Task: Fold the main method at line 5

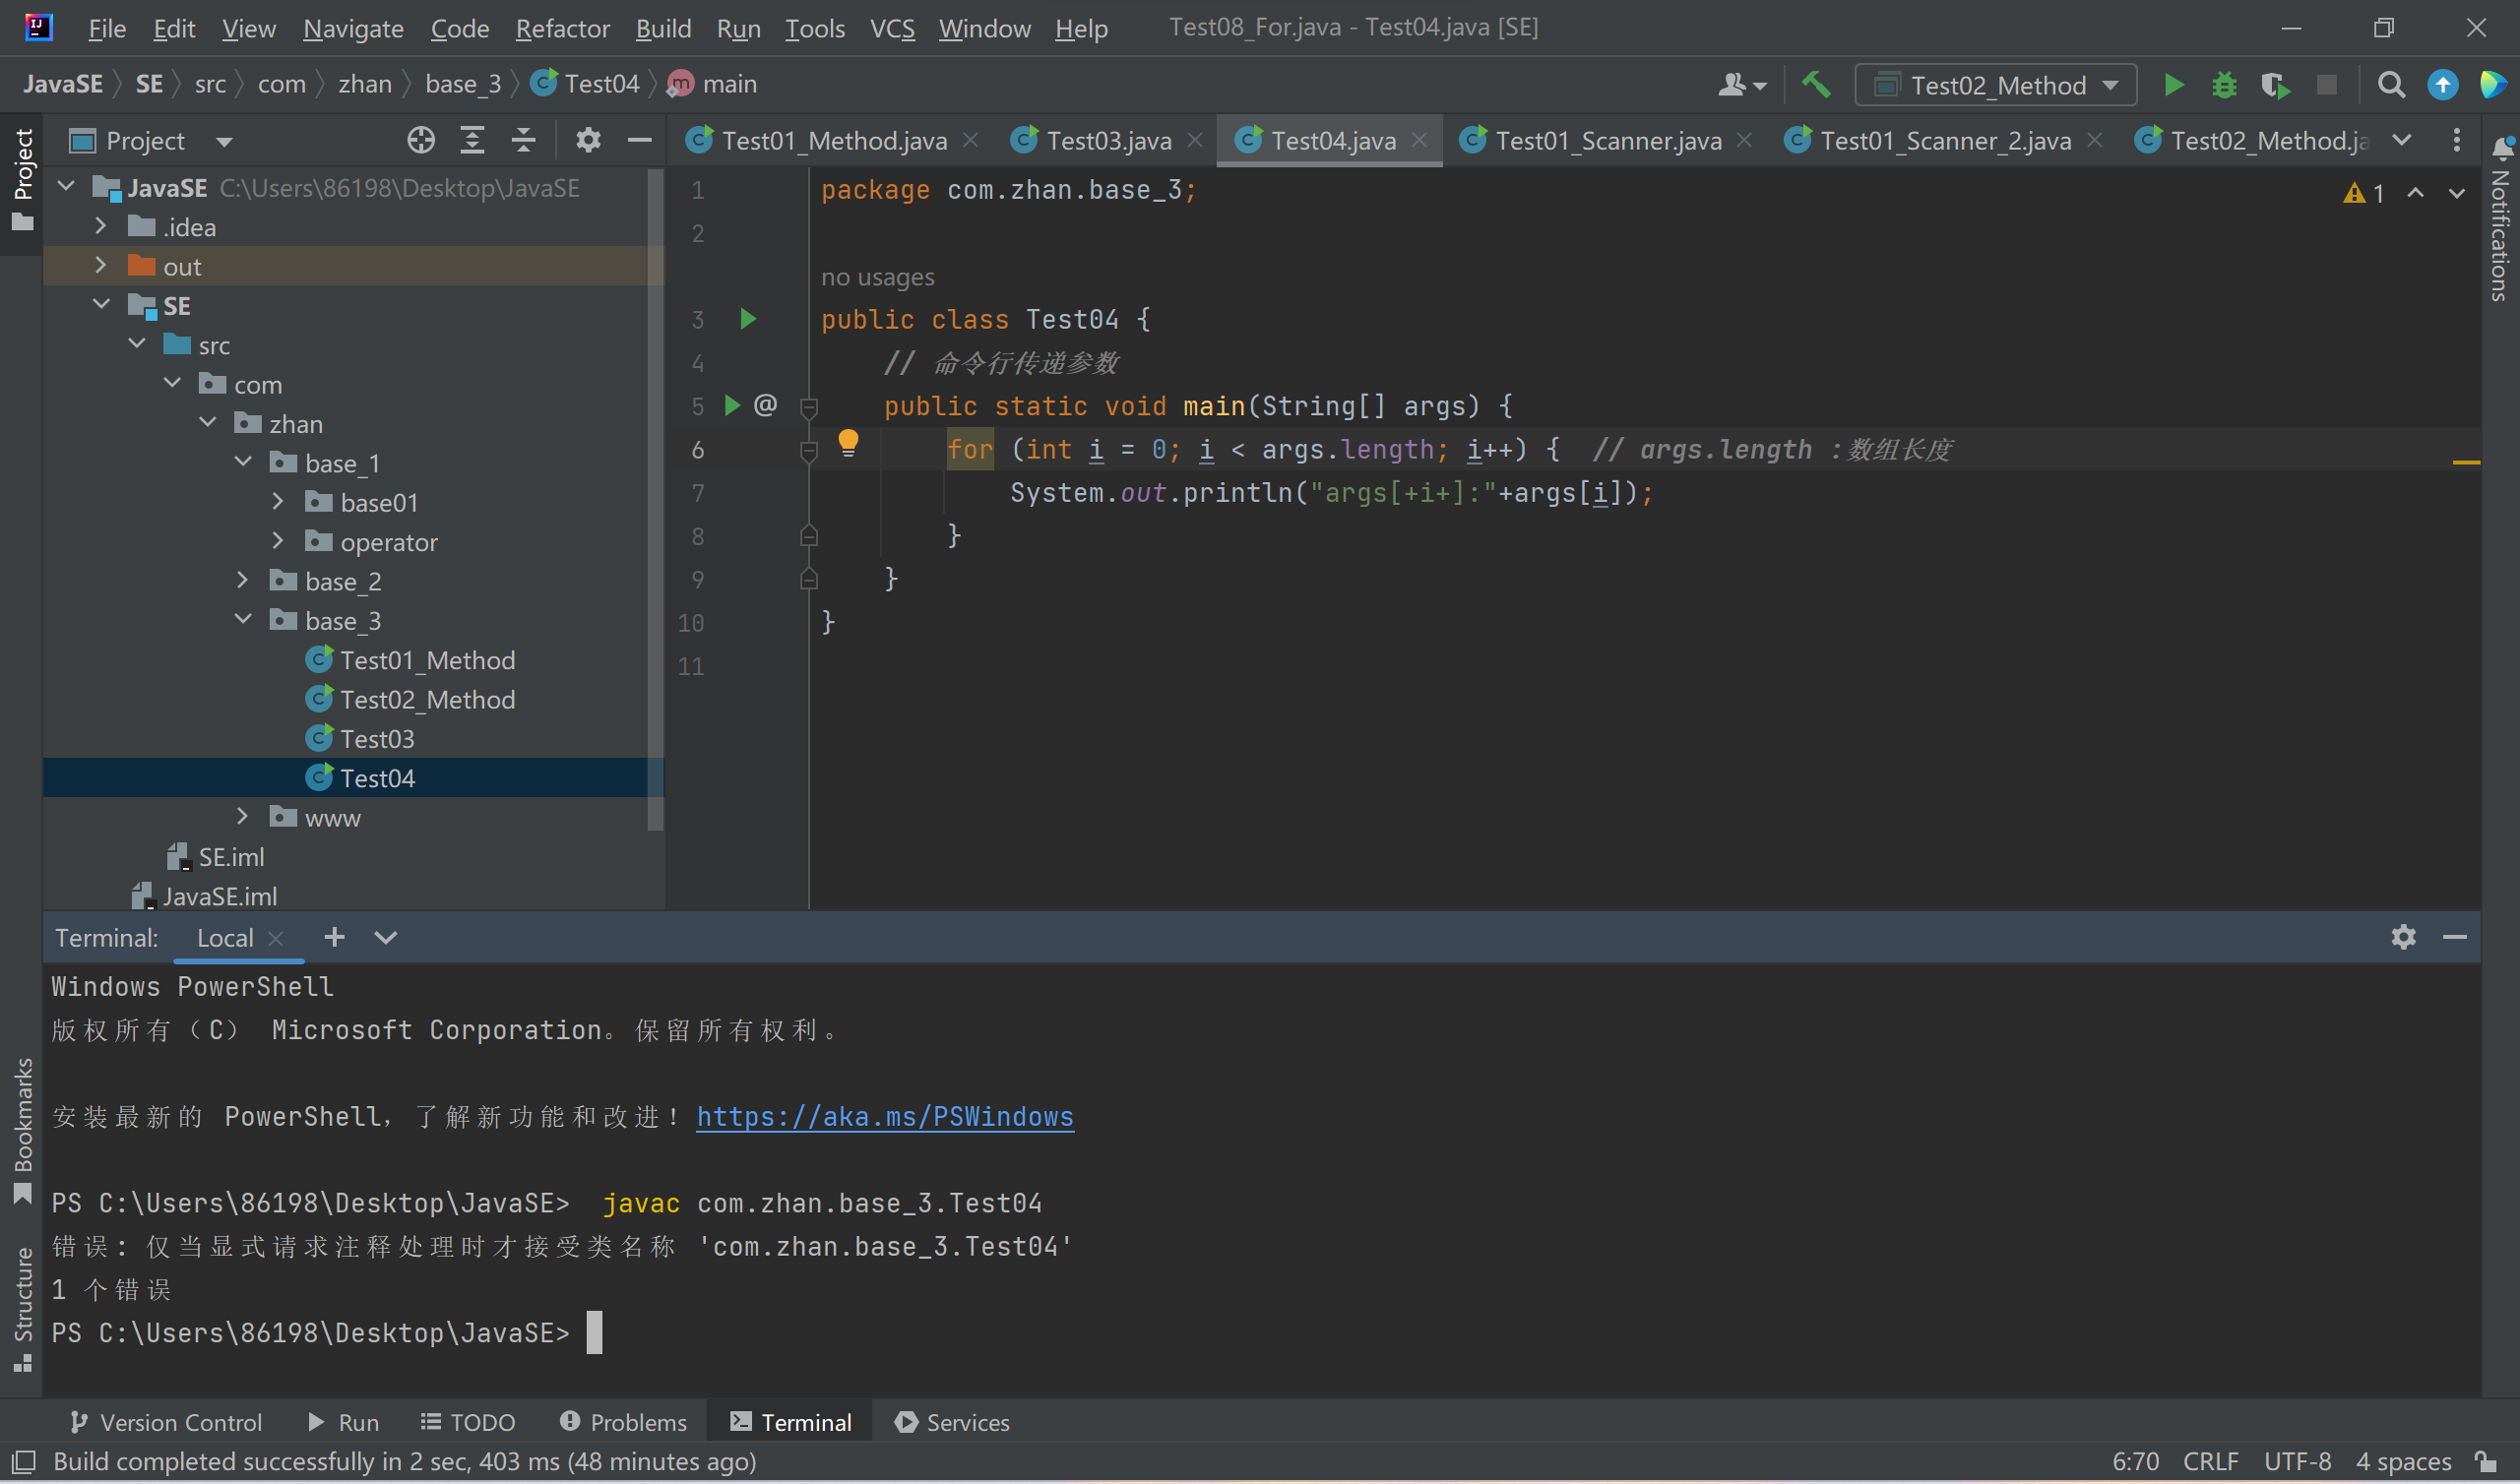Action: (809, 407)
